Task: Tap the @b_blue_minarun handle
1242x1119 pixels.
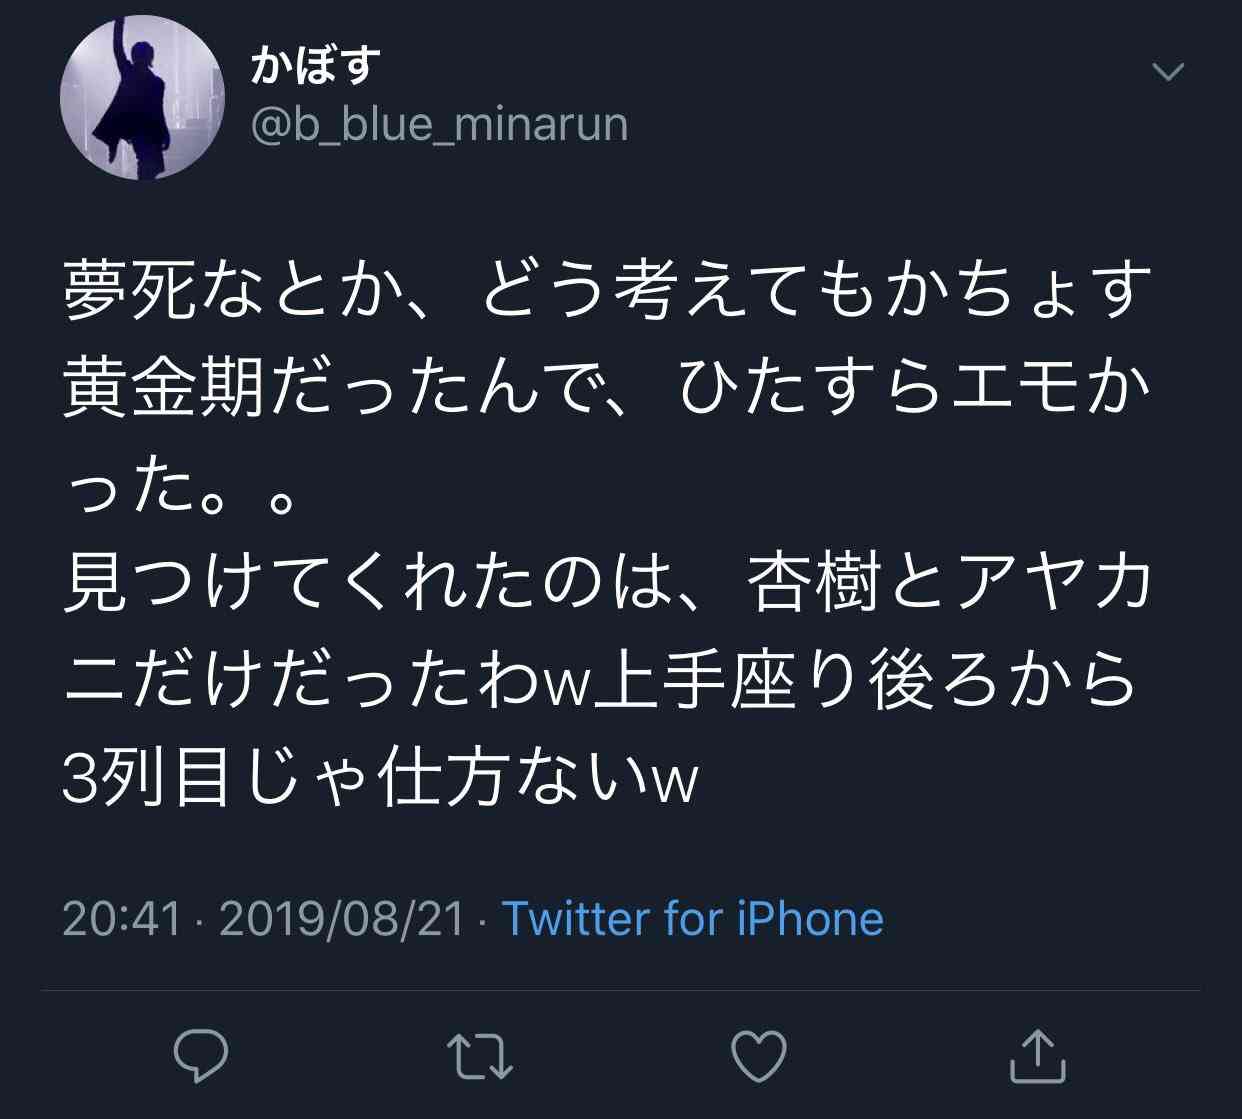Action: [439, 125]
